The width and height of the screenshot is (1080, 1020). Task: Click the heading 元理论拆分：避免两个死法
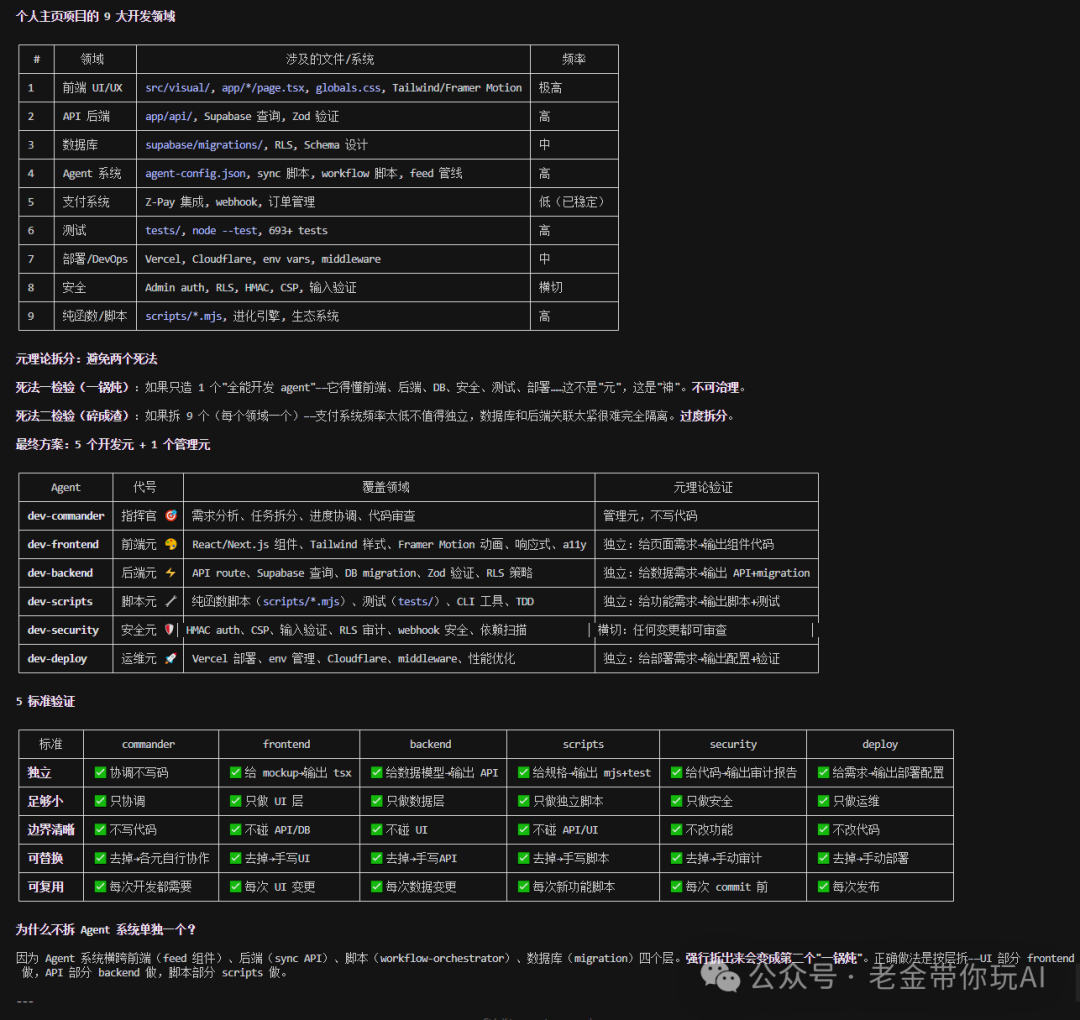[87, 359]
